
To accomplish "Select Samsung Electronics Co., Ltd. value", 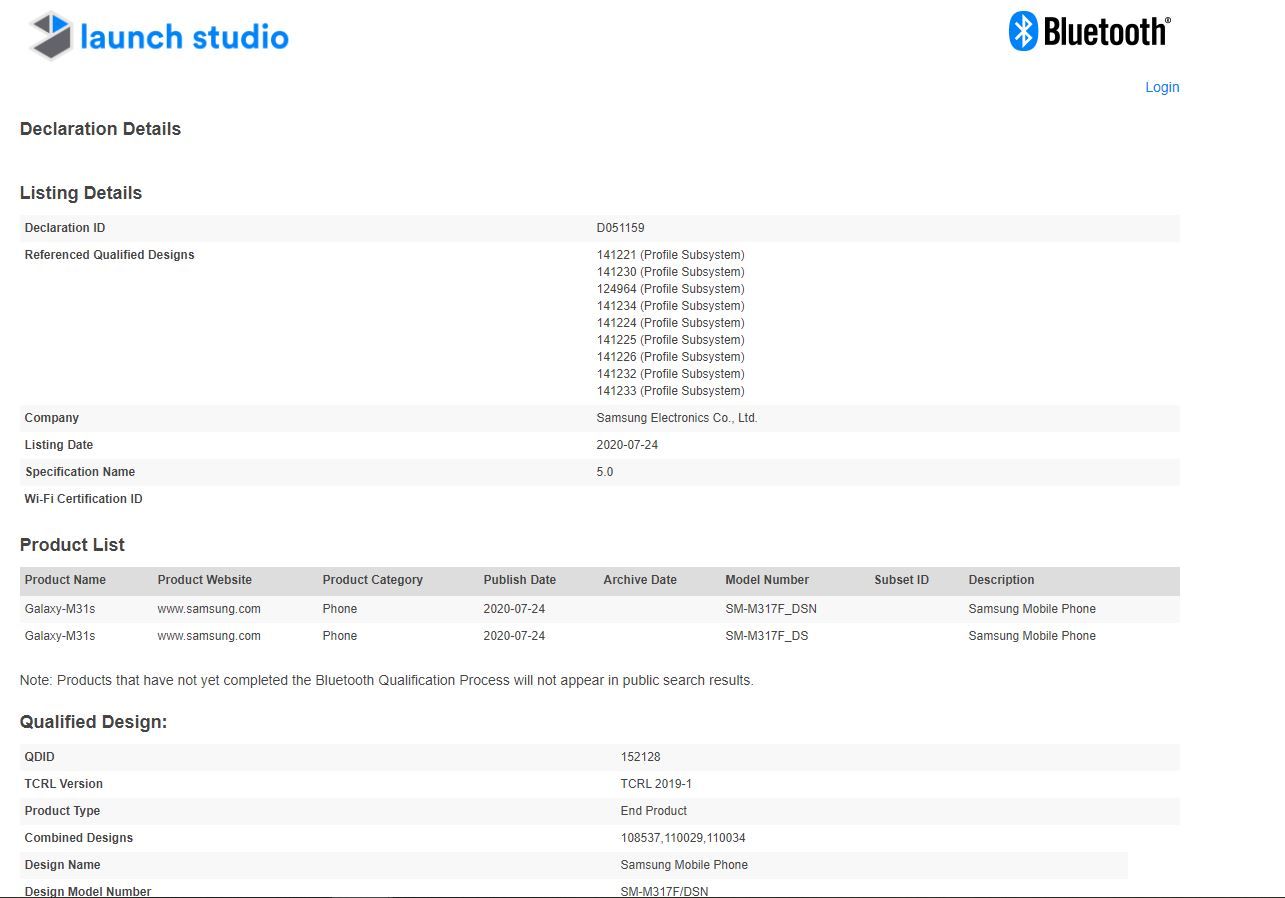I will click(x=677, y=418).
